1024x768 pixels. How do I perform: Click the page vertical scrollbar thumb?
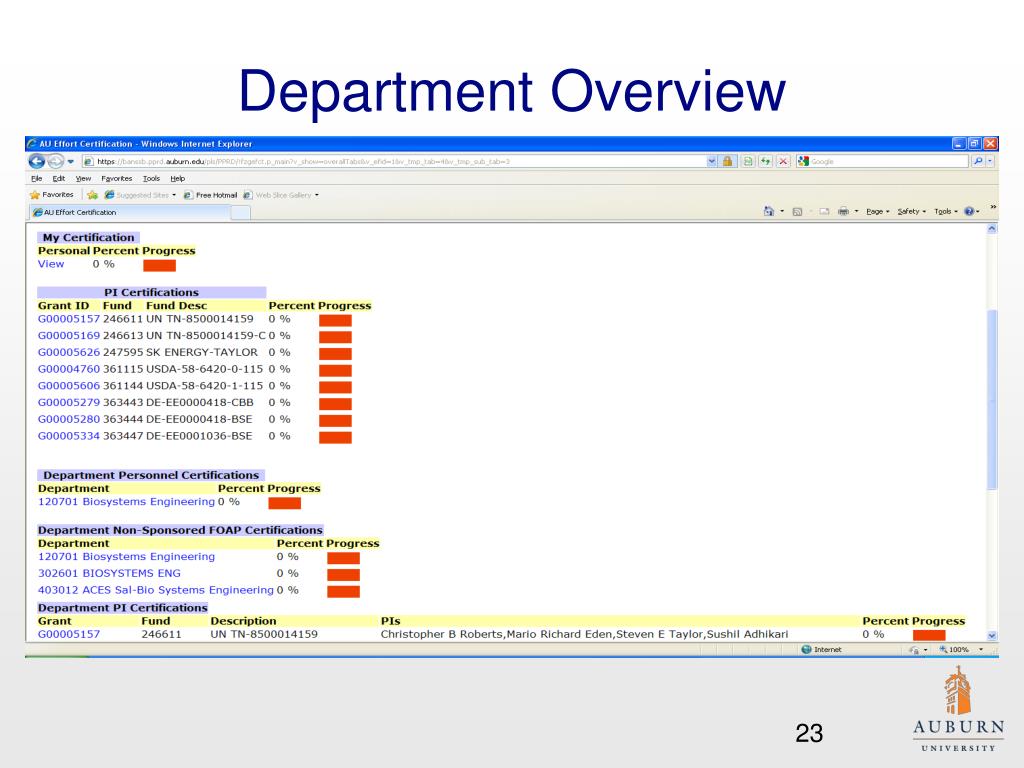coord(992,399)
